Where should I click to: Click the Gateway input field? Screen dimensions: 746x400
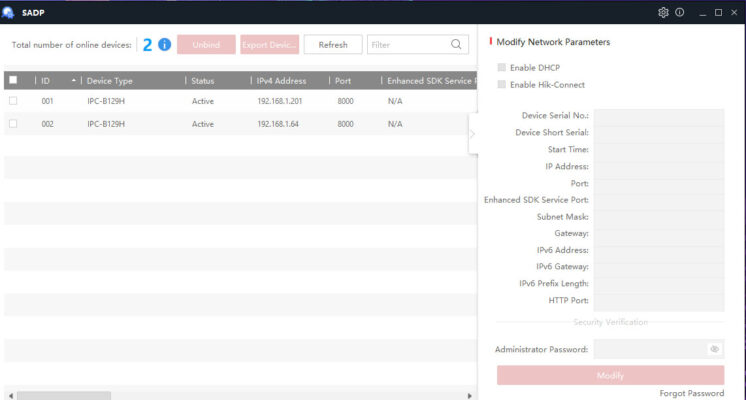(659, 234)
